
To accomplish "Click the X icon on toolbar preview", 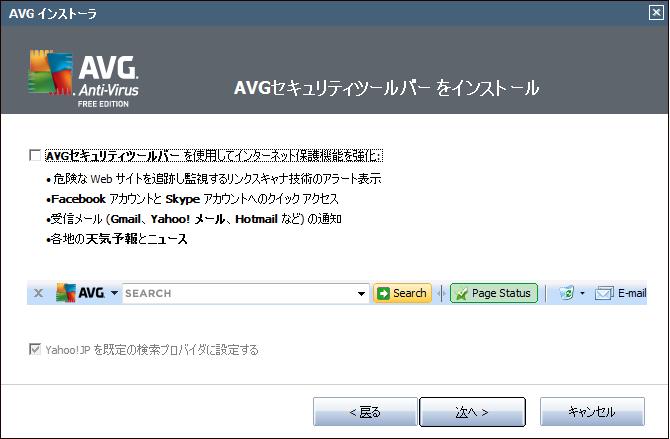I will pyautogui.click(x=38, y=293).
